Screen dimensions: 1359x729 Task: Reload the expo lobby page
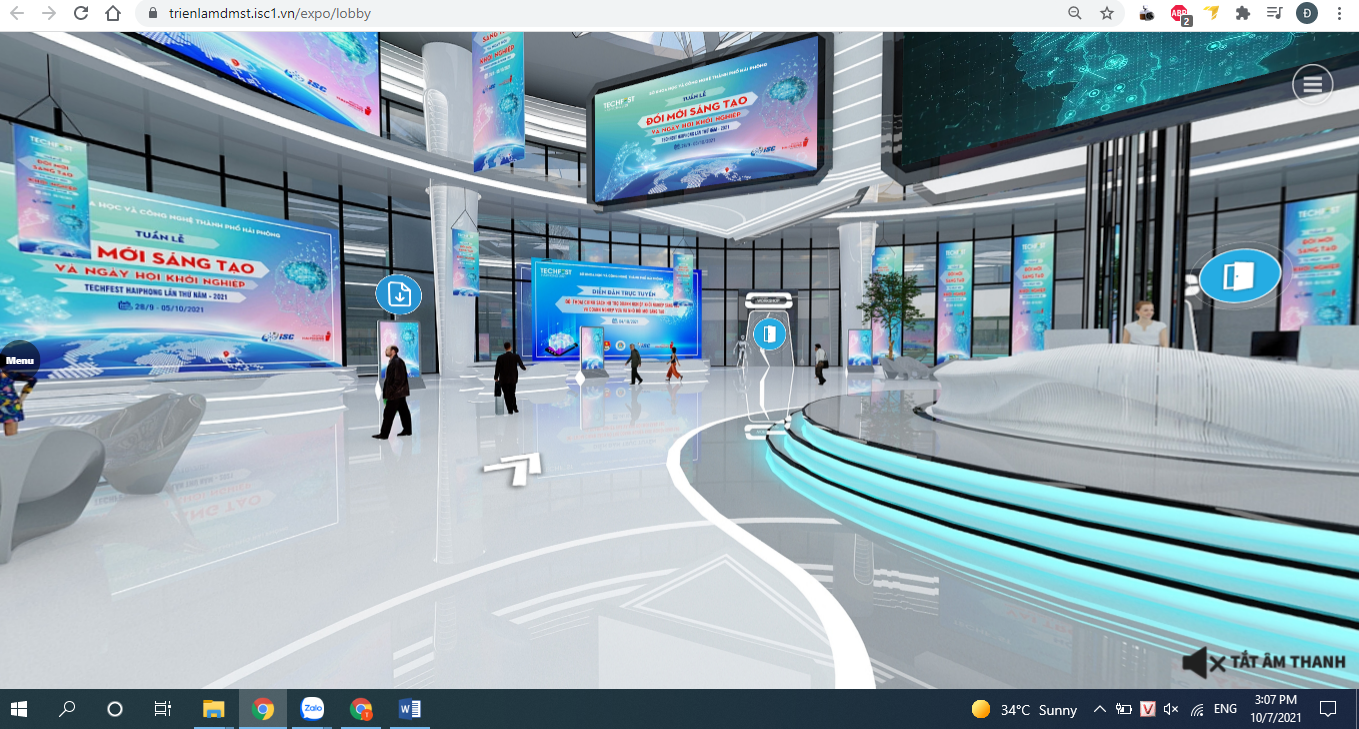pyautogui.click(x=81, y=13)
